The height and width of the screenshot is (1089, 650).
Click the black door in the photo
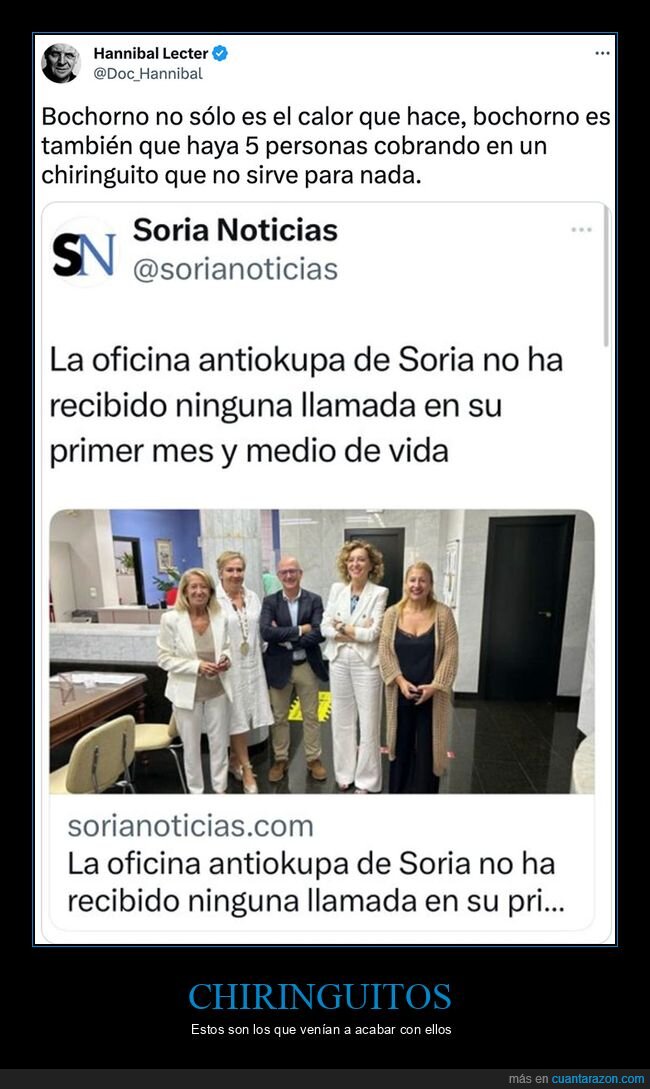528,606
